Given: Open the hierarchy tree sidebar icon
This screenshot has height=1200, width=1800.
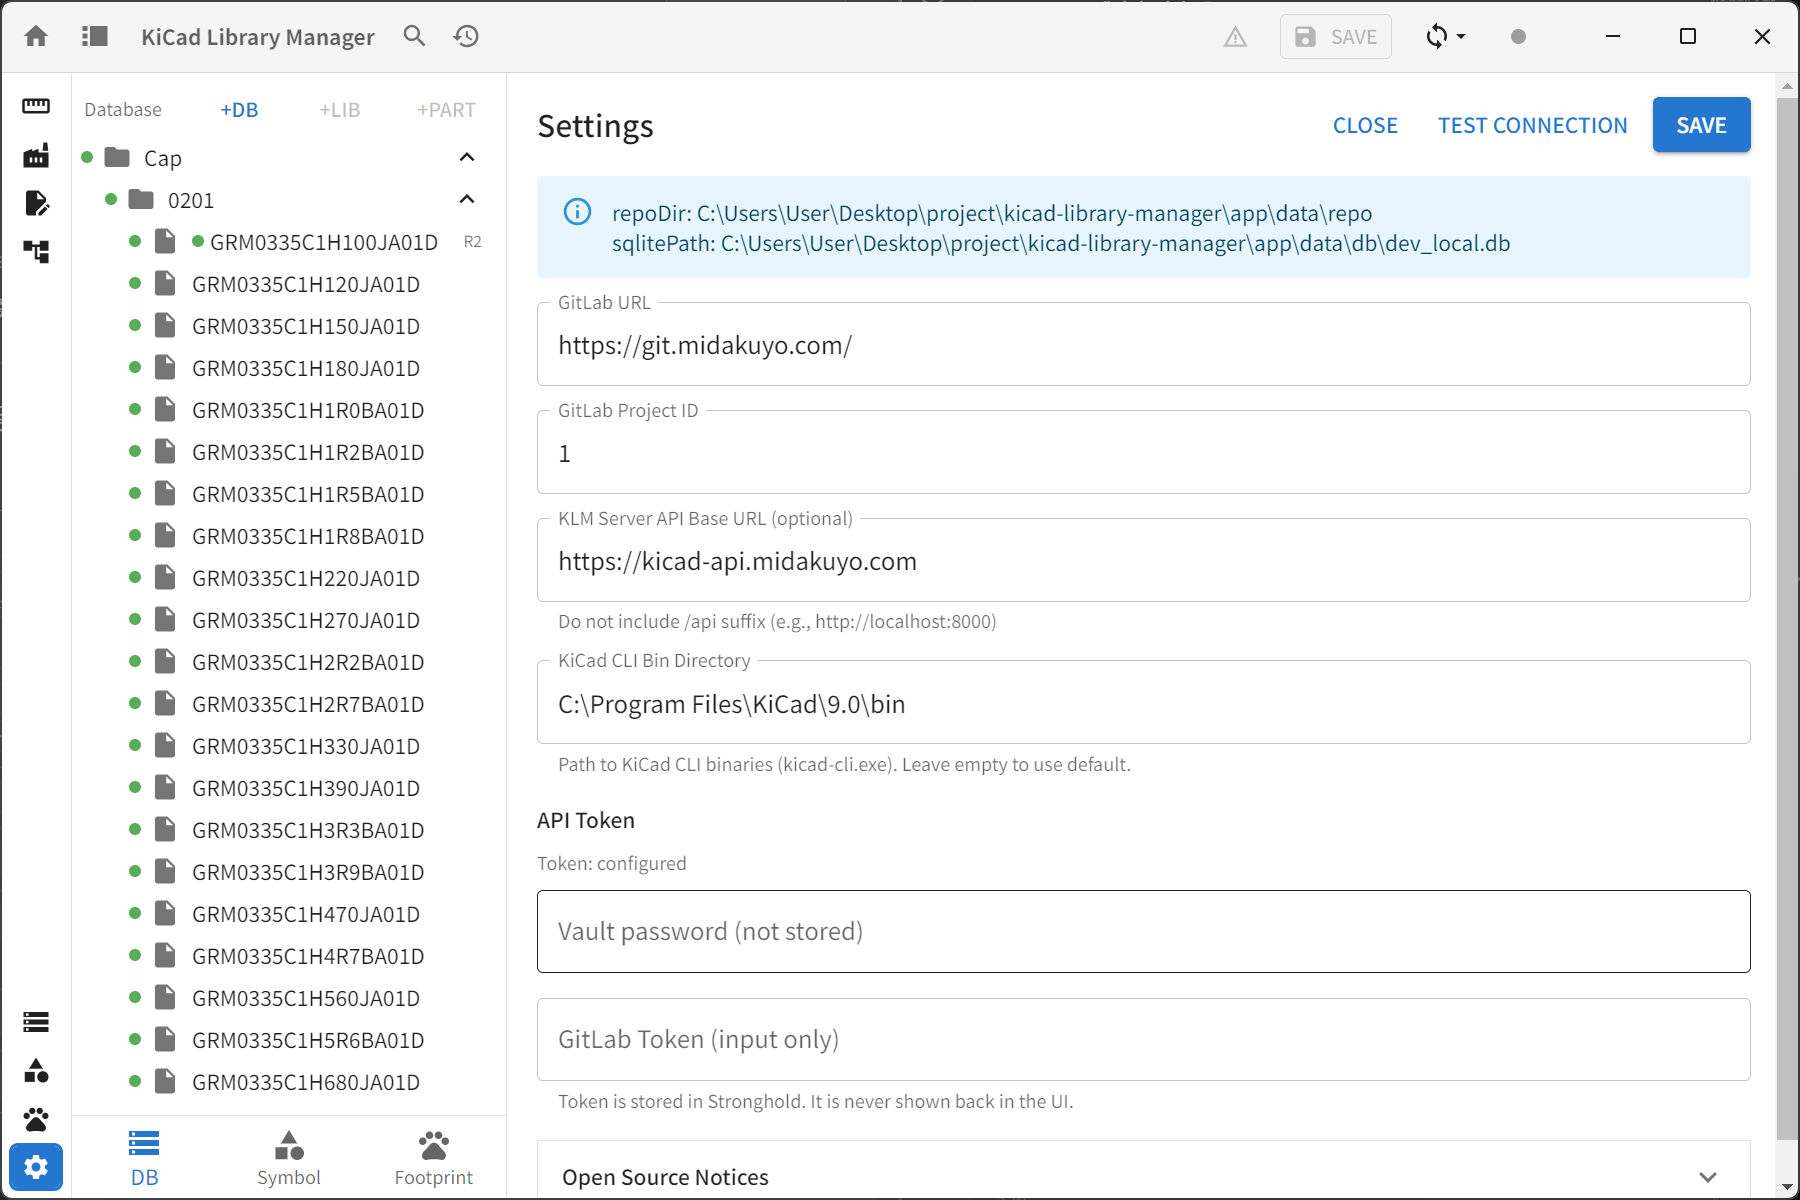Looking at the screenshot, I should coord(36,251).
